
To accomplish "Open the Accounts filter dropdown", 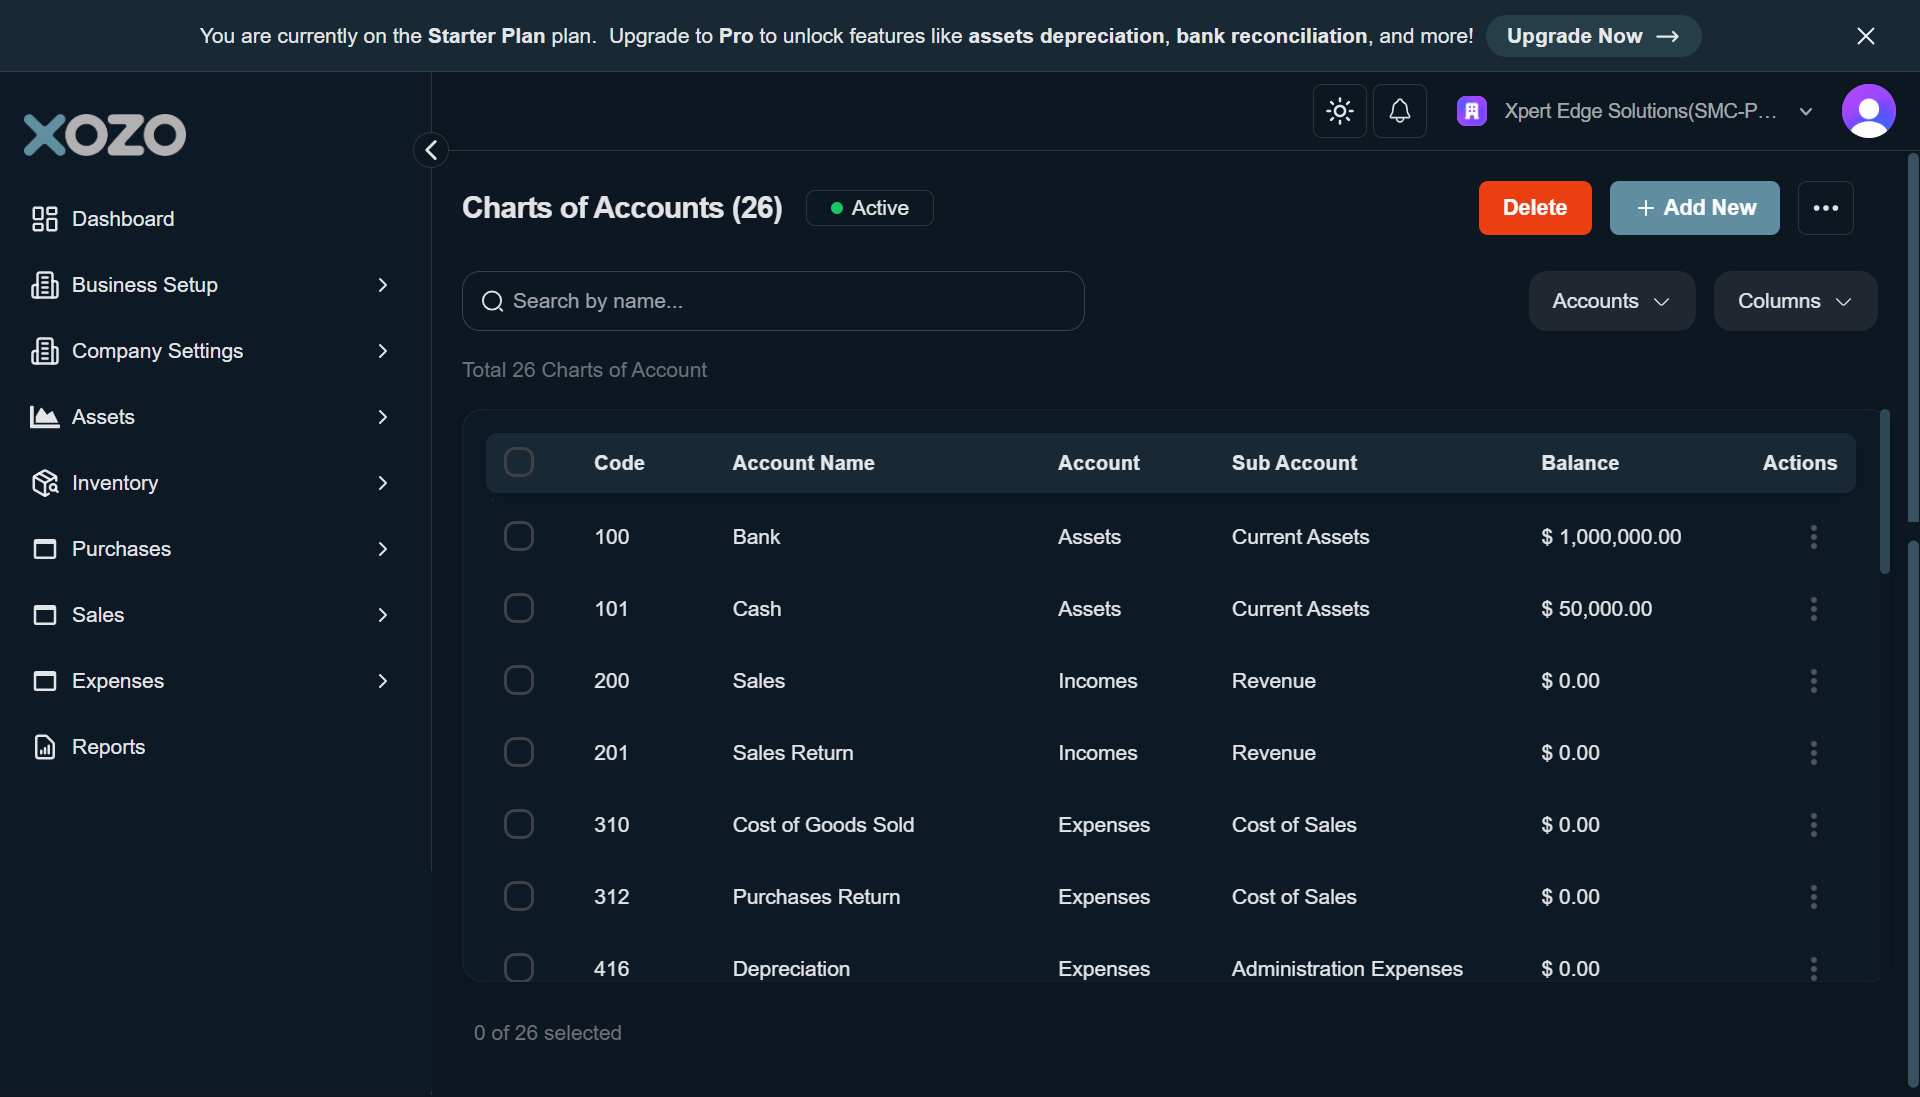I will click(1611, 301).
